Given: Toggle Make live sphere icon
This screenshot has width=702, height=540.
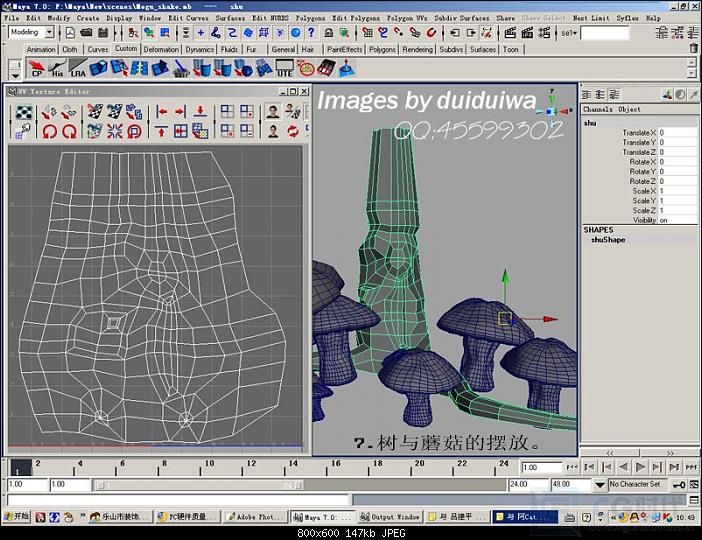Looking at the screenshot, I should tap(295, 33).
